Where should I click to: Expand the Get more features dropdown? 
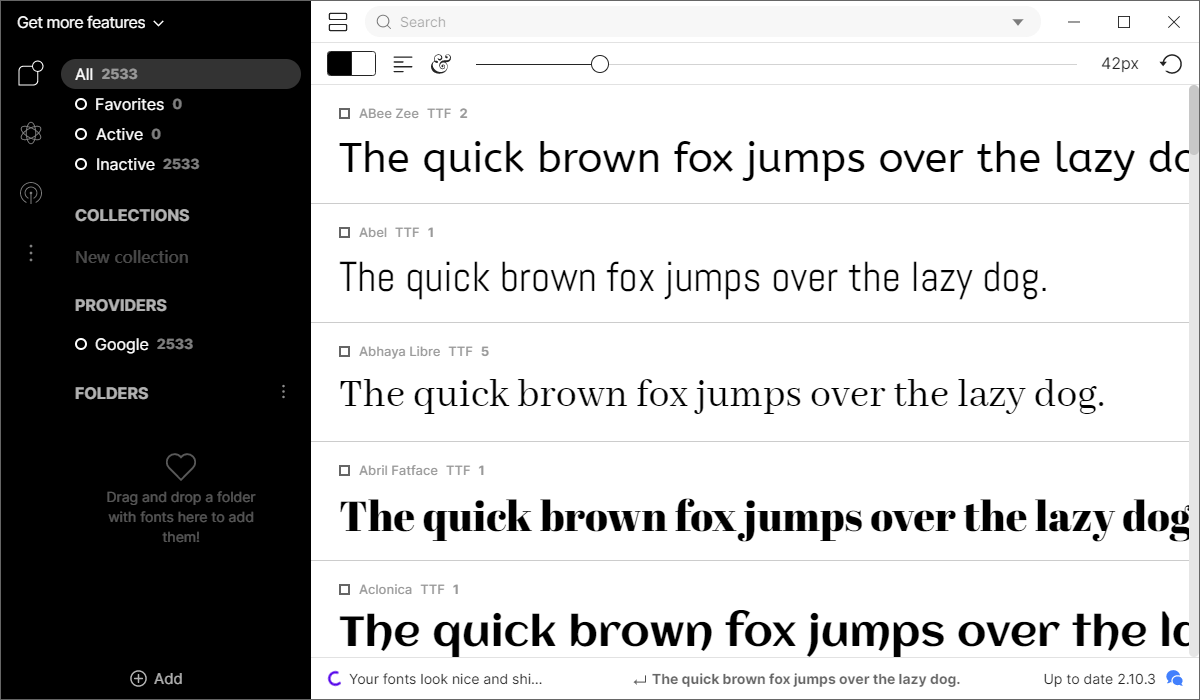pyautogui.click(x=89, y=21)
